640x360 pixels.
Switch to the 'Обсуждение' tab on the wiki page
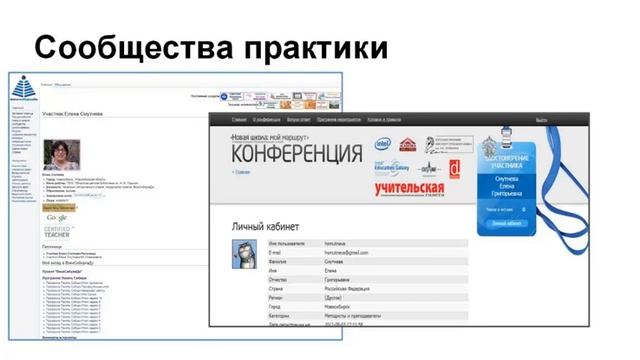(x=63, y=85)
